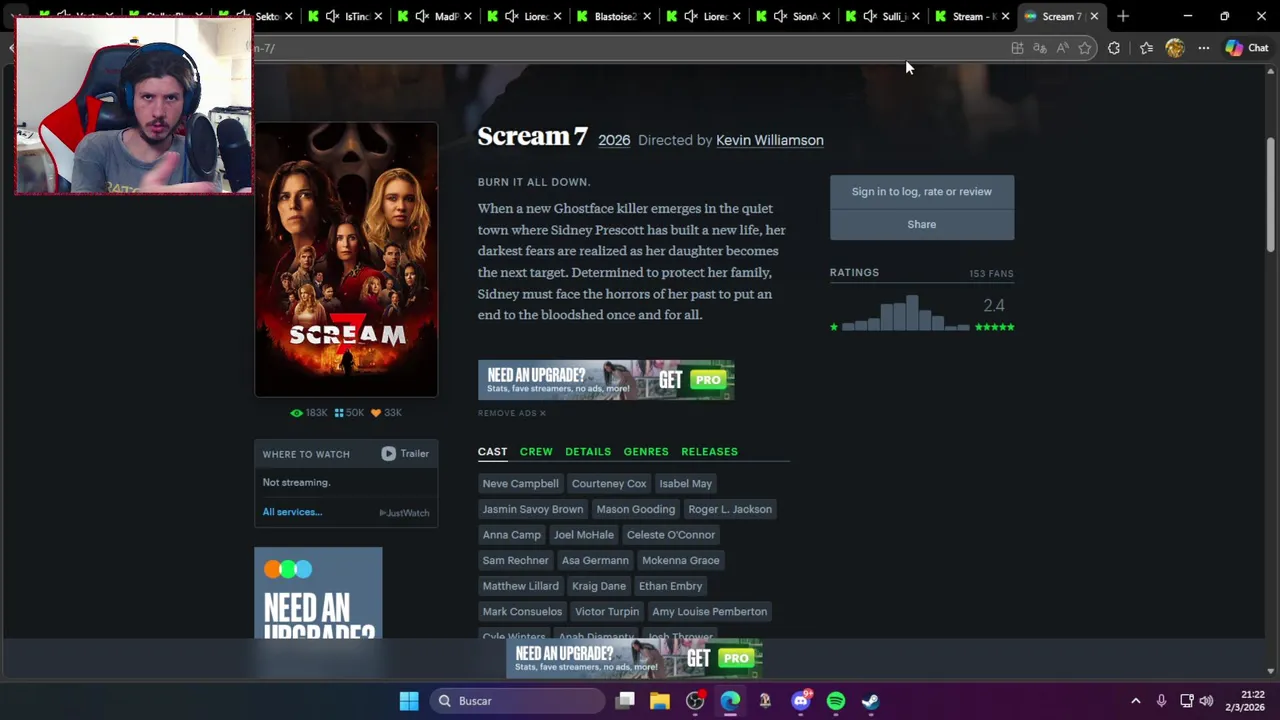Open OBS Studio taskbar icon

[695, 701]
